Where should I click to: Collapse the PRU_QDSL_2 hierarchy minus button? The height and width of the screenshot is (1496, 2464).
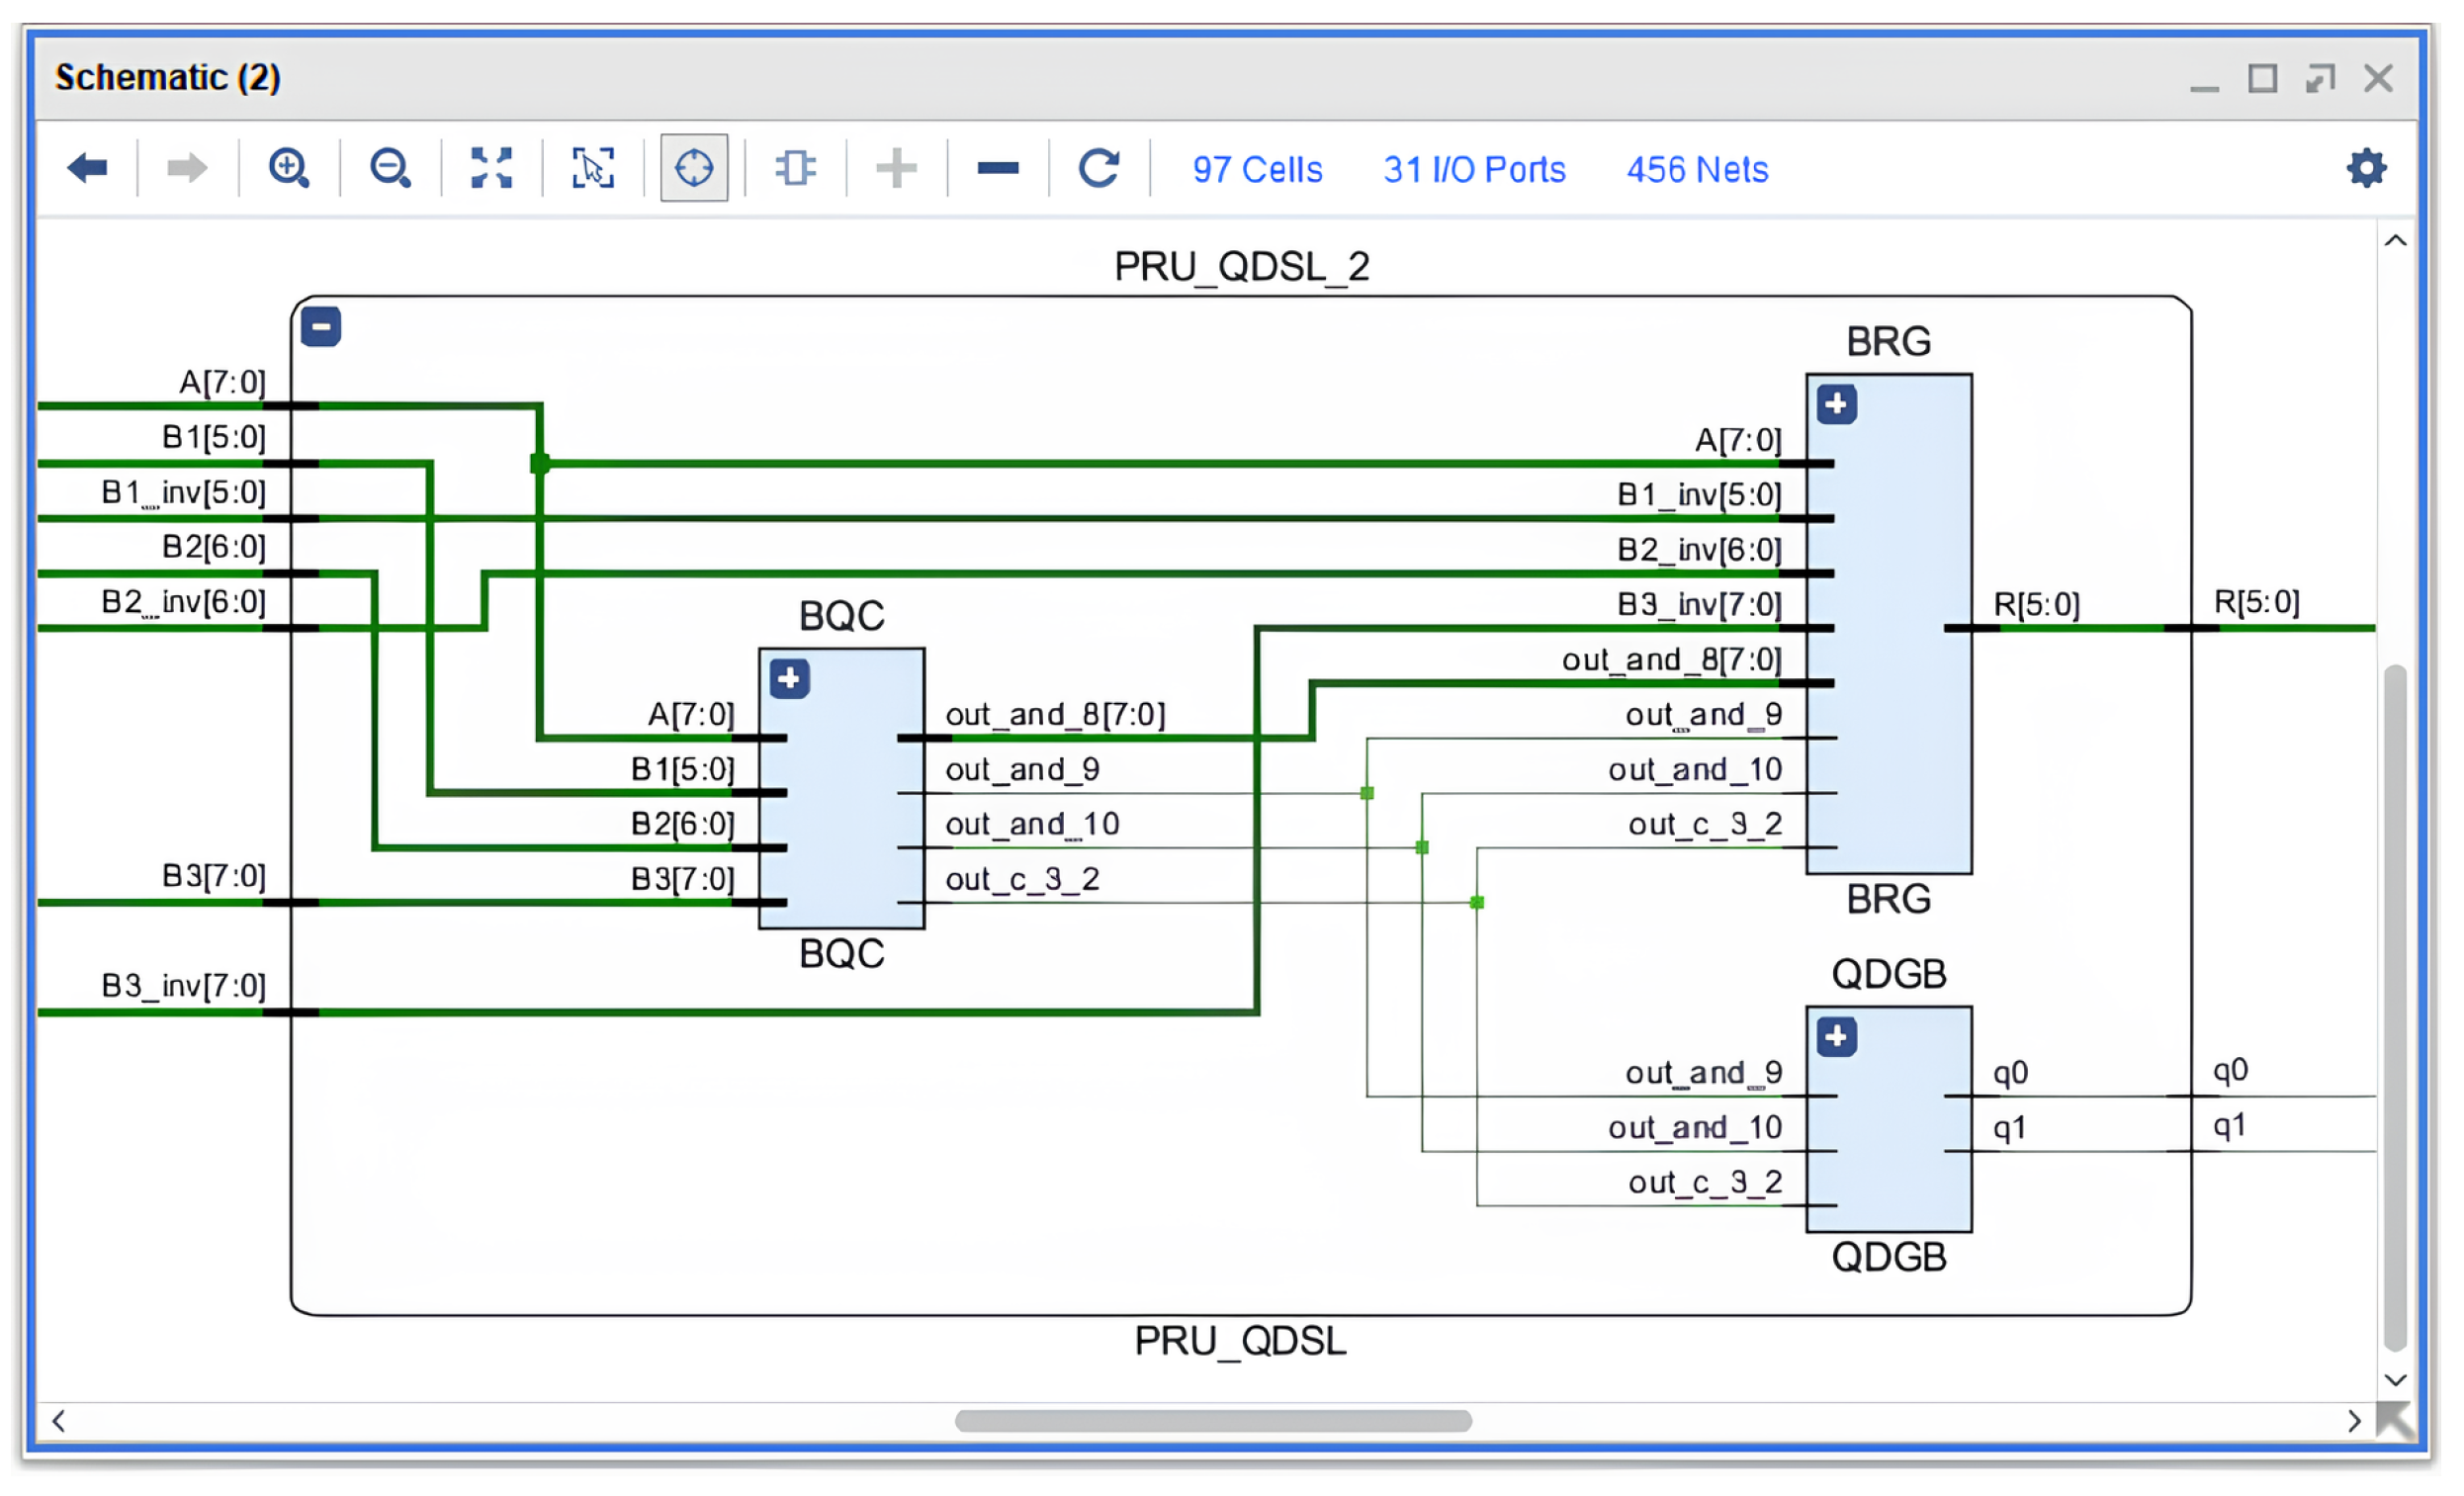(x=321, y=326)
